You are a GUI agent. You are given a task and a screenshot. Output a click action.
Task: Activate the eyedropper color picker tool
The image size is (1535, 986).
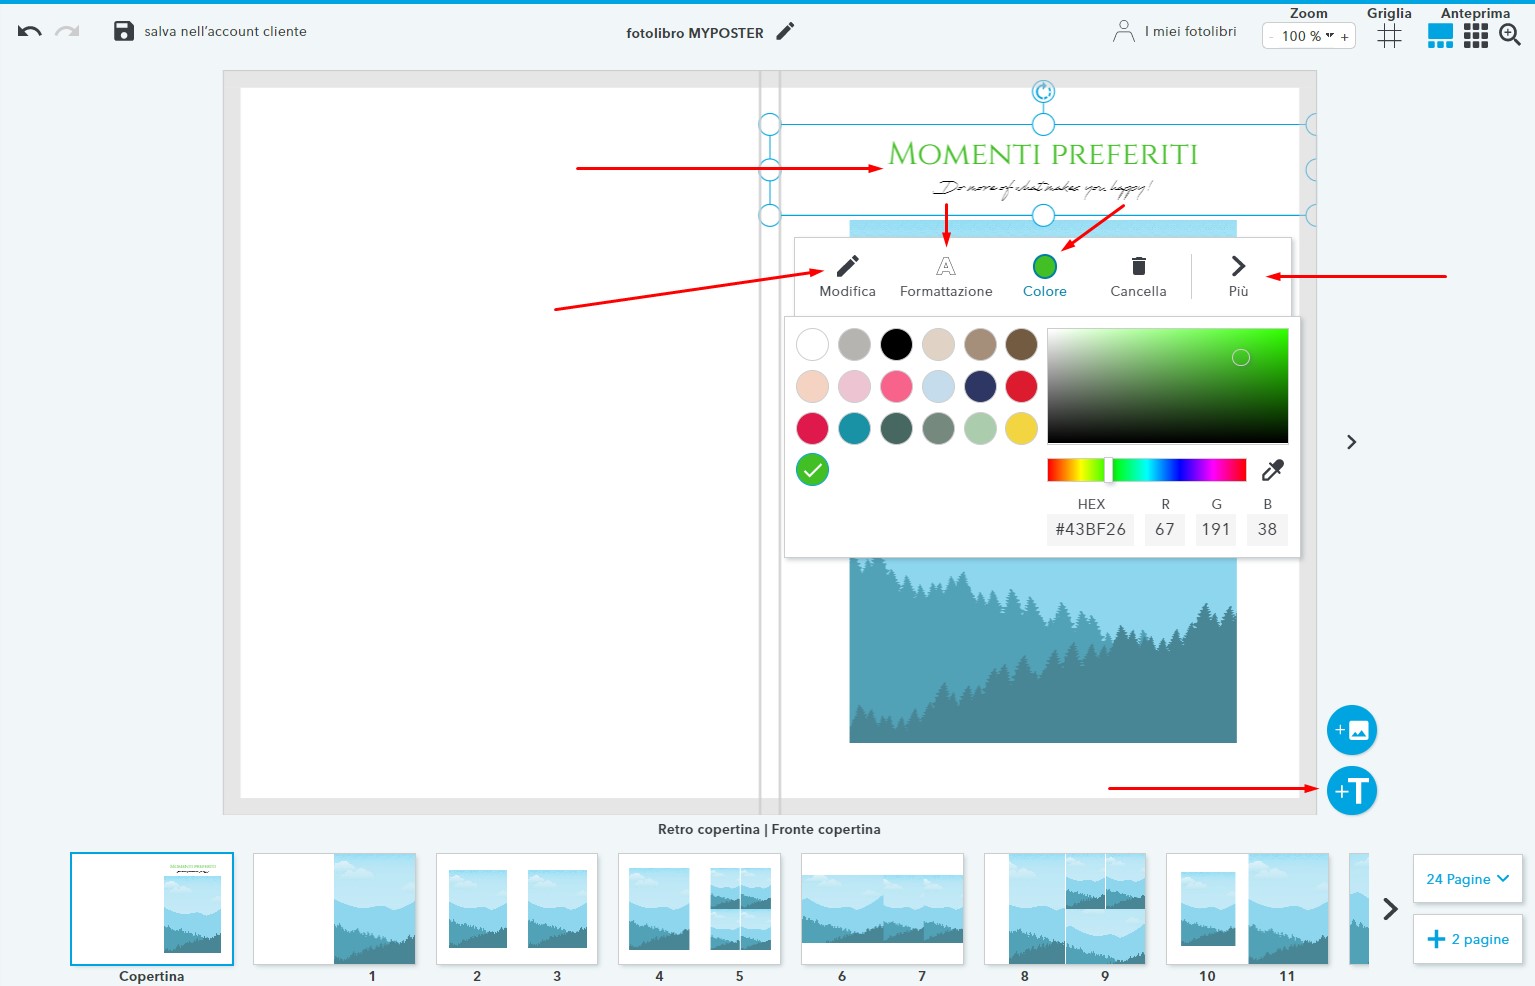pyautogui.click(x=1272, y=470)
